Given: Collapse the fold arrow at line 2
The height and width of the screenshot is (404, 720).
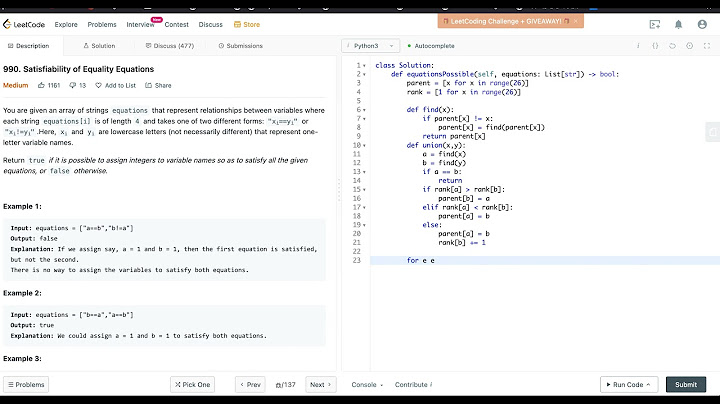Looking at the screenshot, I should pyautogui.click(x=365, y=74).
